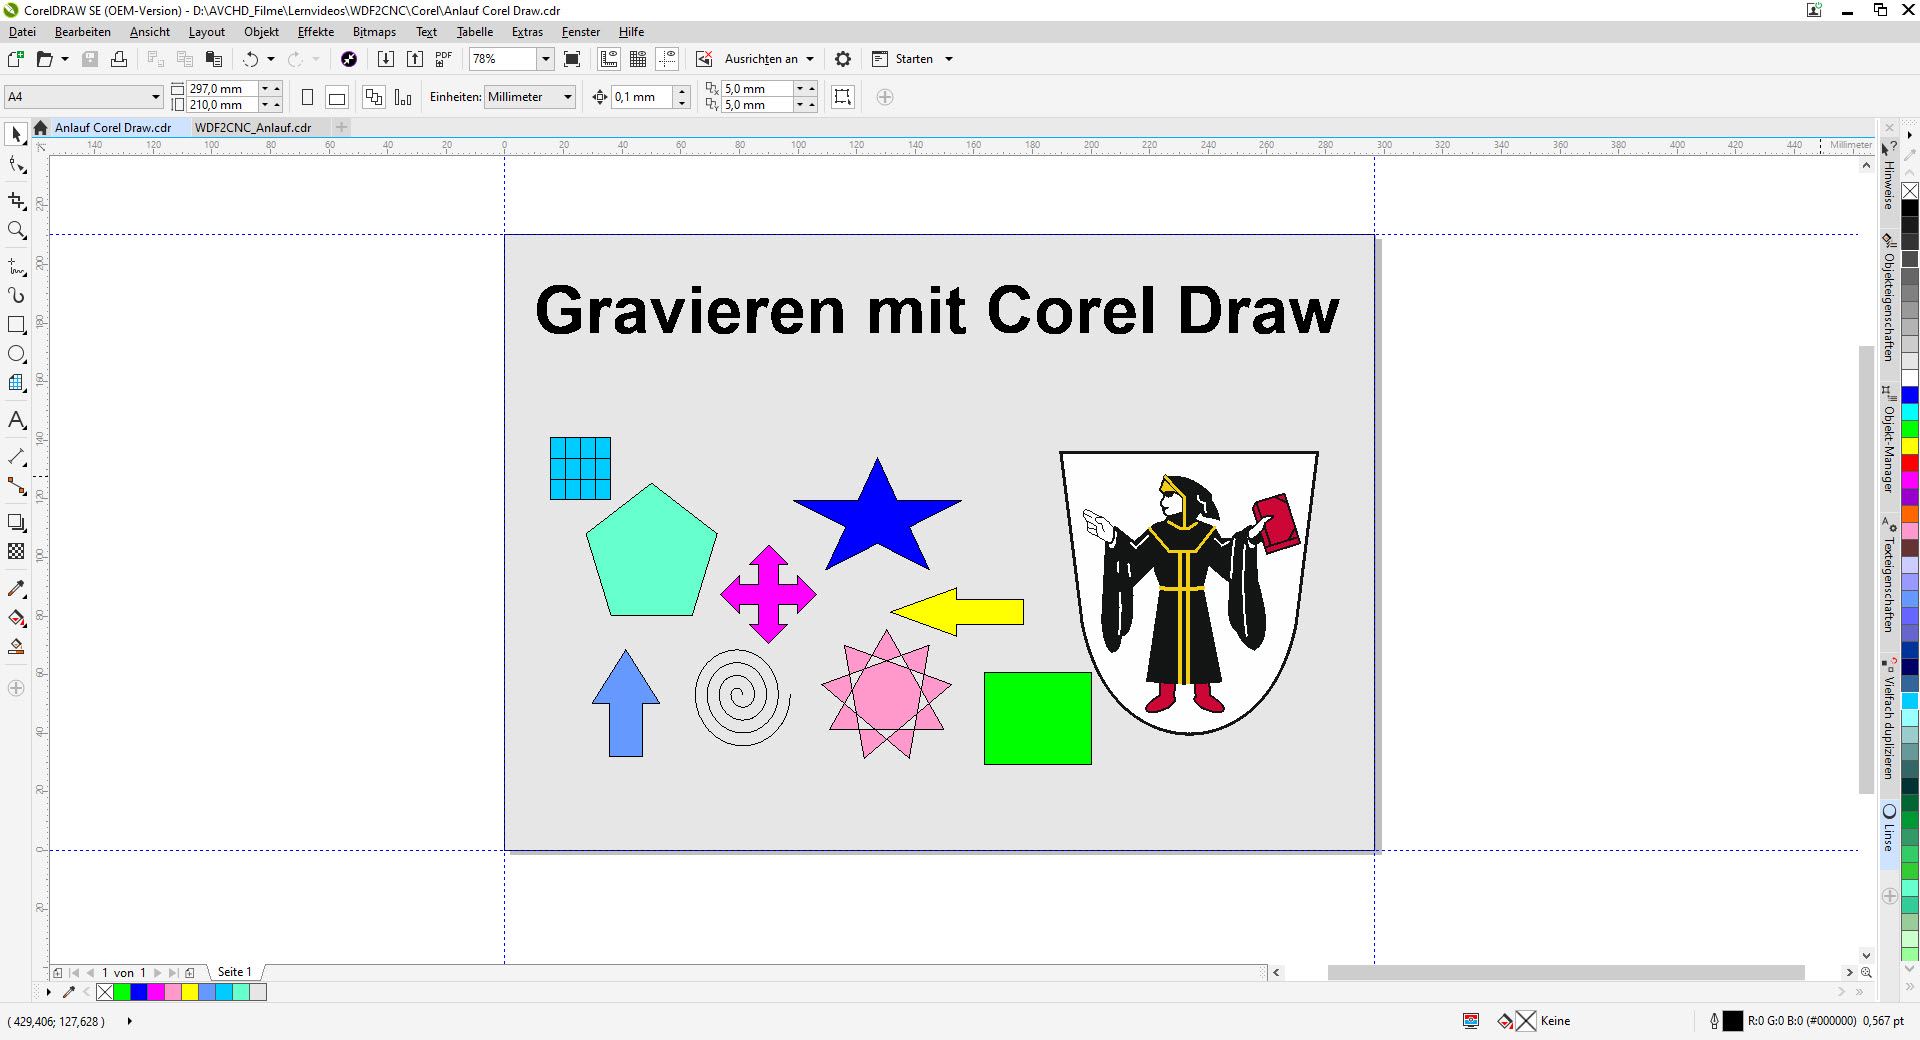
Task: Expand the Starten launcher dropdown
Action: tap(949, 59)
